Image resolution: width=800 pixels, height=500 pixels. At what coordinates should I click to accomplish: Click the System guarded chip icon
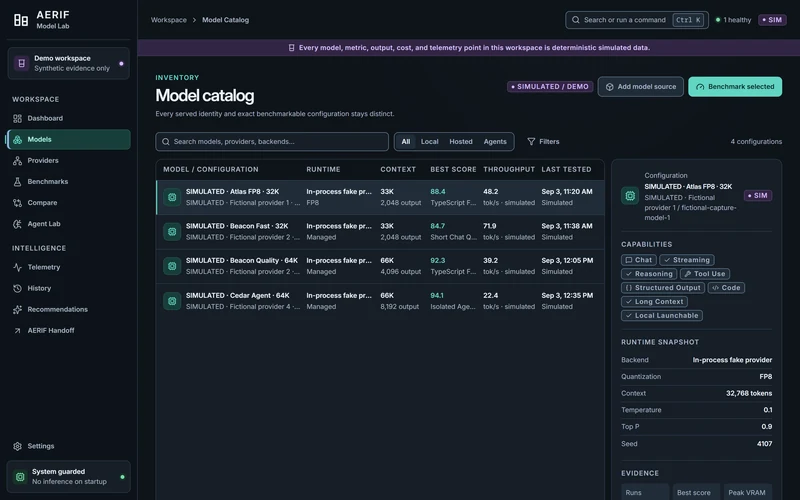20,477
